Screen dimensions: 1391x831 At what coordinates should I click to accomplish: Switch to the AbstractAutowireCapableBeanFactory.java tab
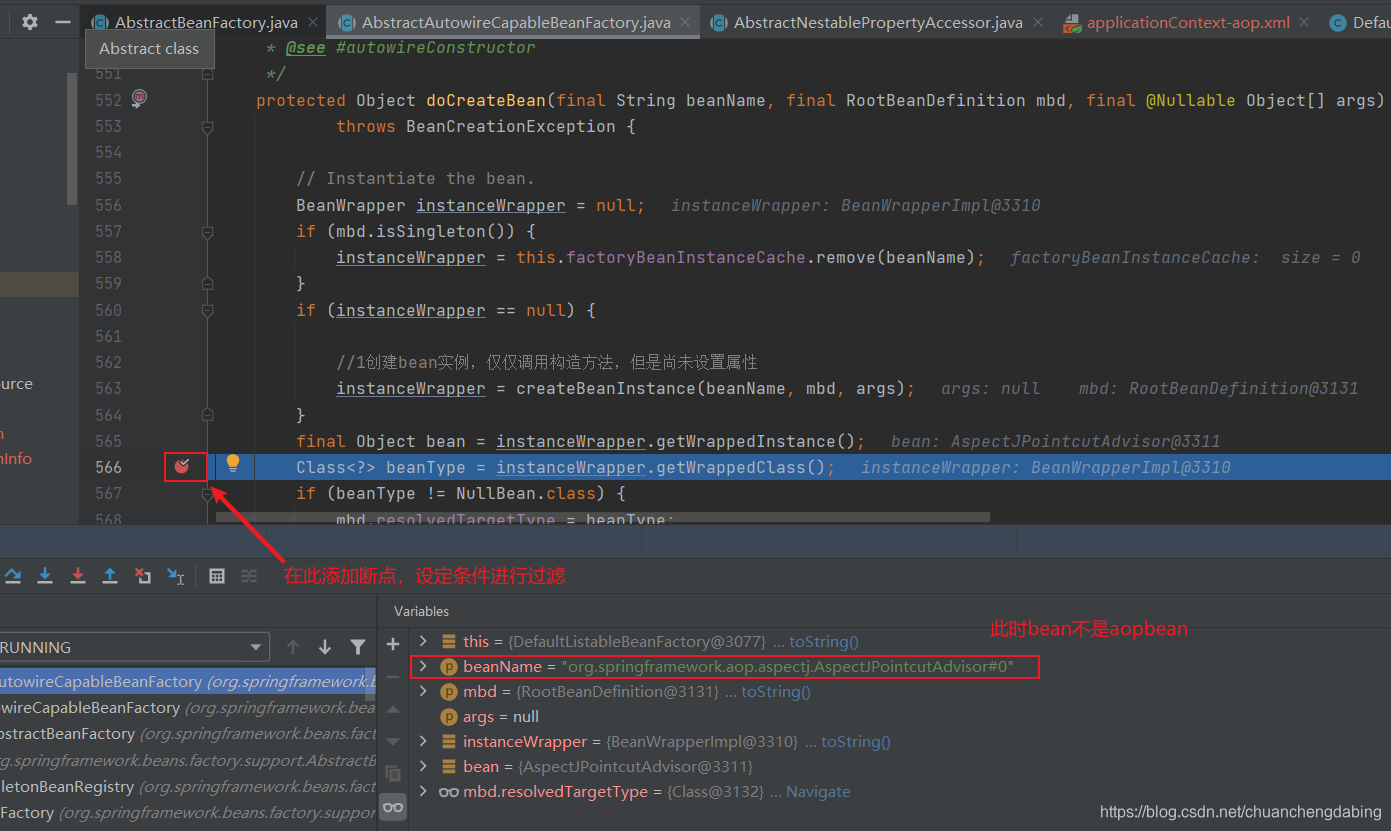point(516,22)
